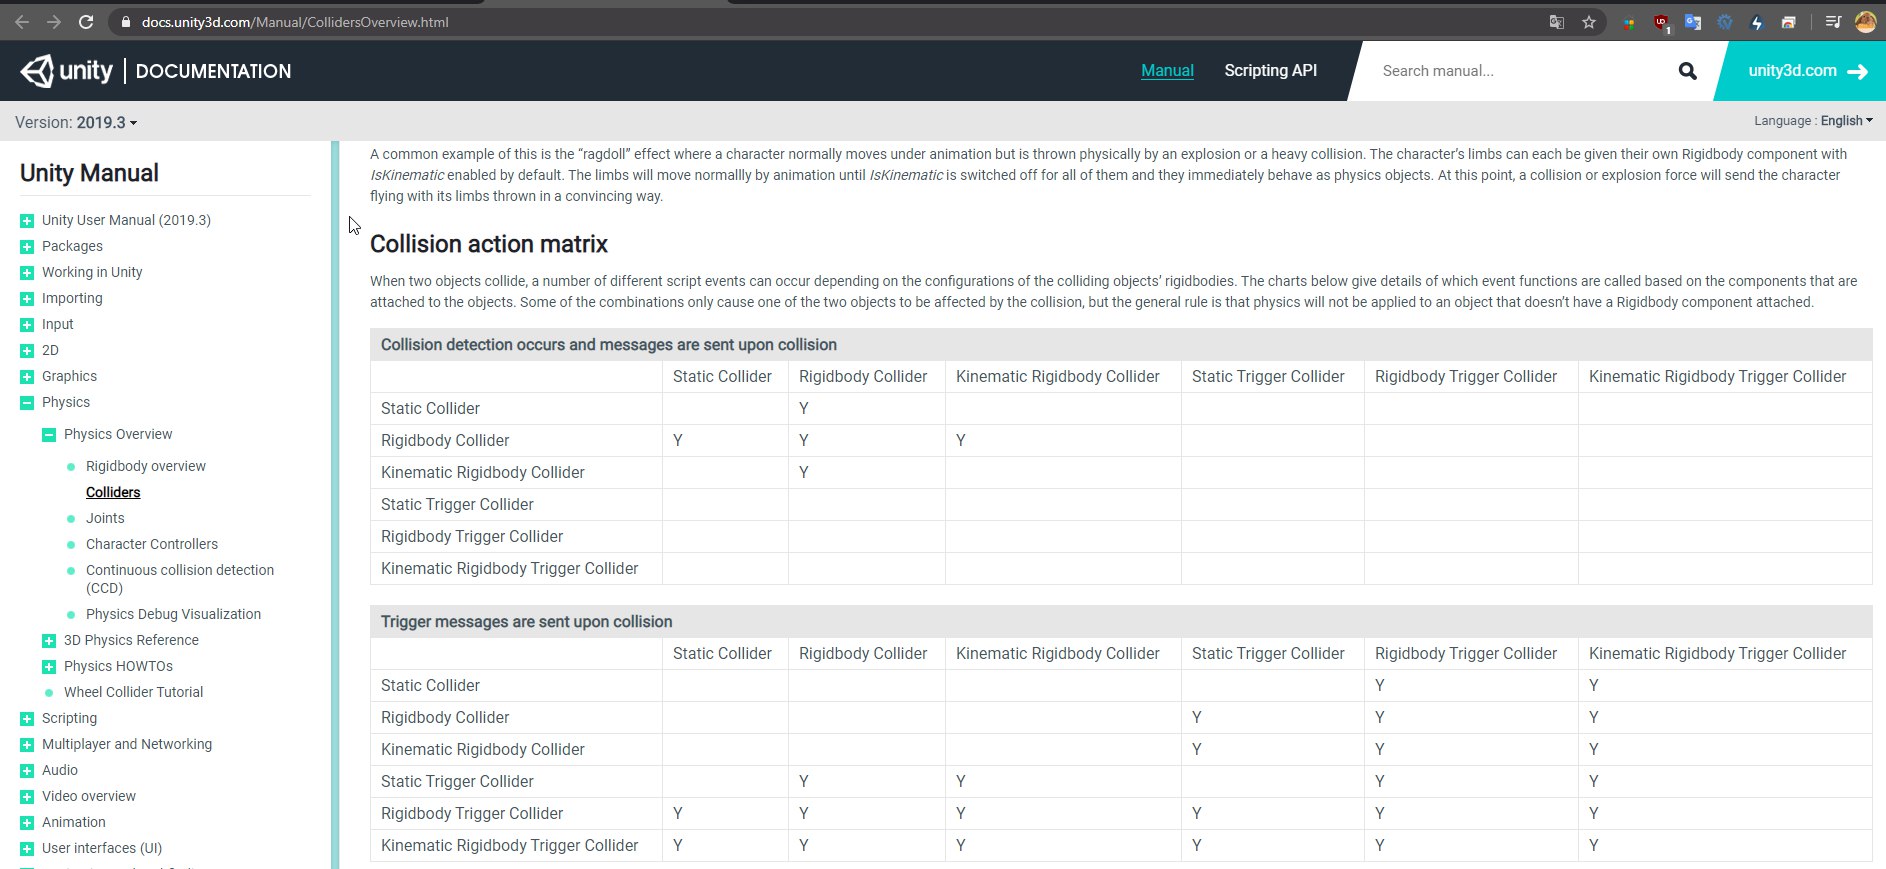Click the browser address bar URL
This screenshot has width=1886, height=869.
tap(295, 22)
